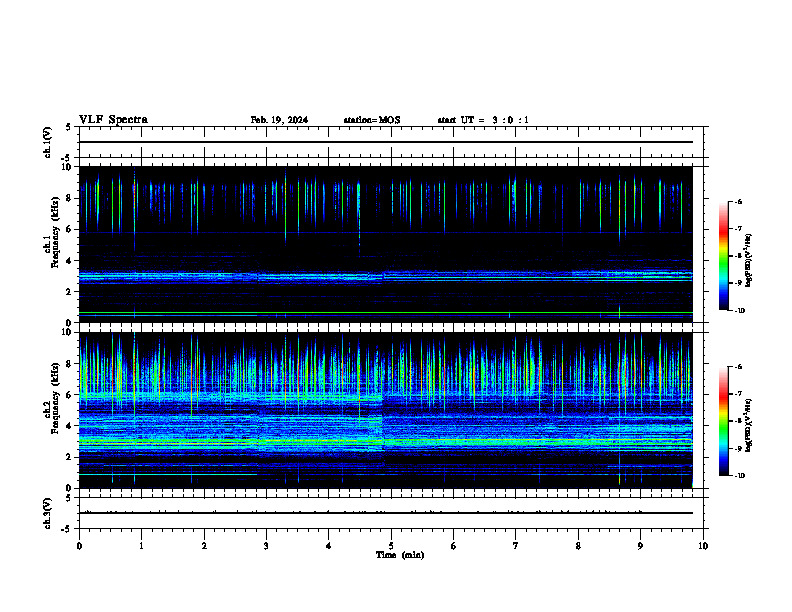Click time axis tick label '8'

[x=578, y=546]
